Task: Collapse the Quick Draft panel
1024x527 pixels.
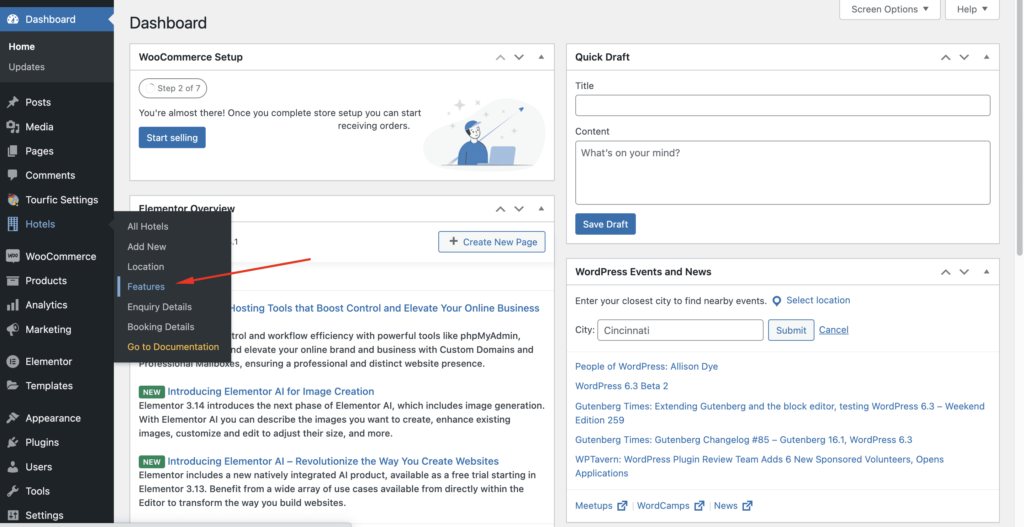Action: [x=986, y=57]
